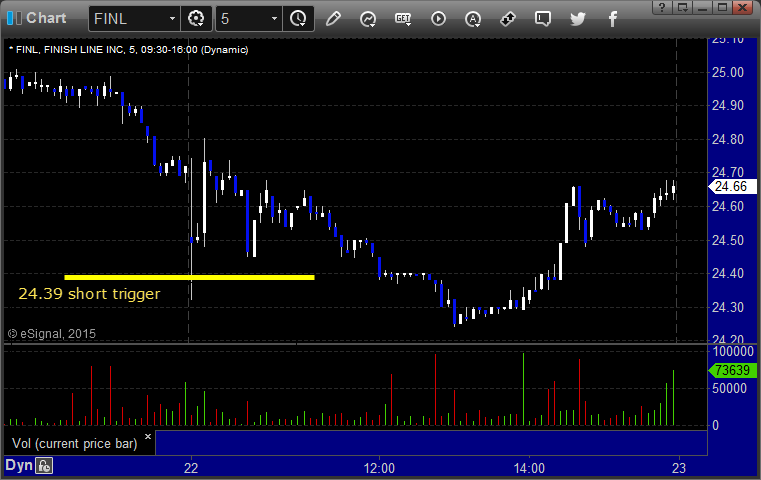Share the chart on Twitter
Screen dimensions: 761x480
(578, 19)
